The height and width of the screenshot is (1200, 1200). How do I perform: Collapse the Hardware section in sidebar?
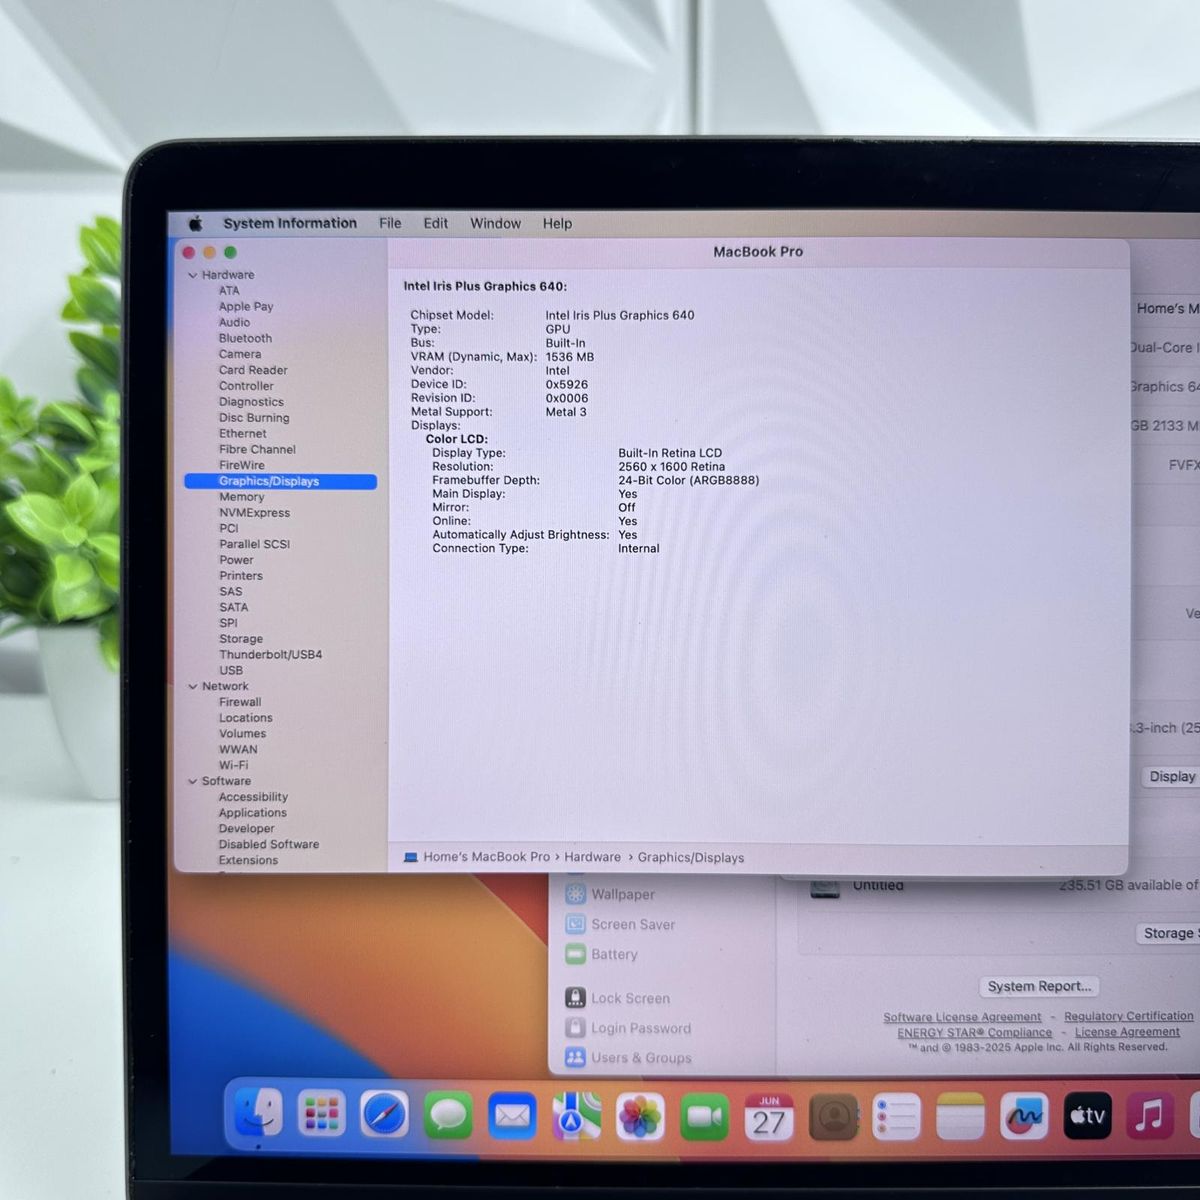193,275
